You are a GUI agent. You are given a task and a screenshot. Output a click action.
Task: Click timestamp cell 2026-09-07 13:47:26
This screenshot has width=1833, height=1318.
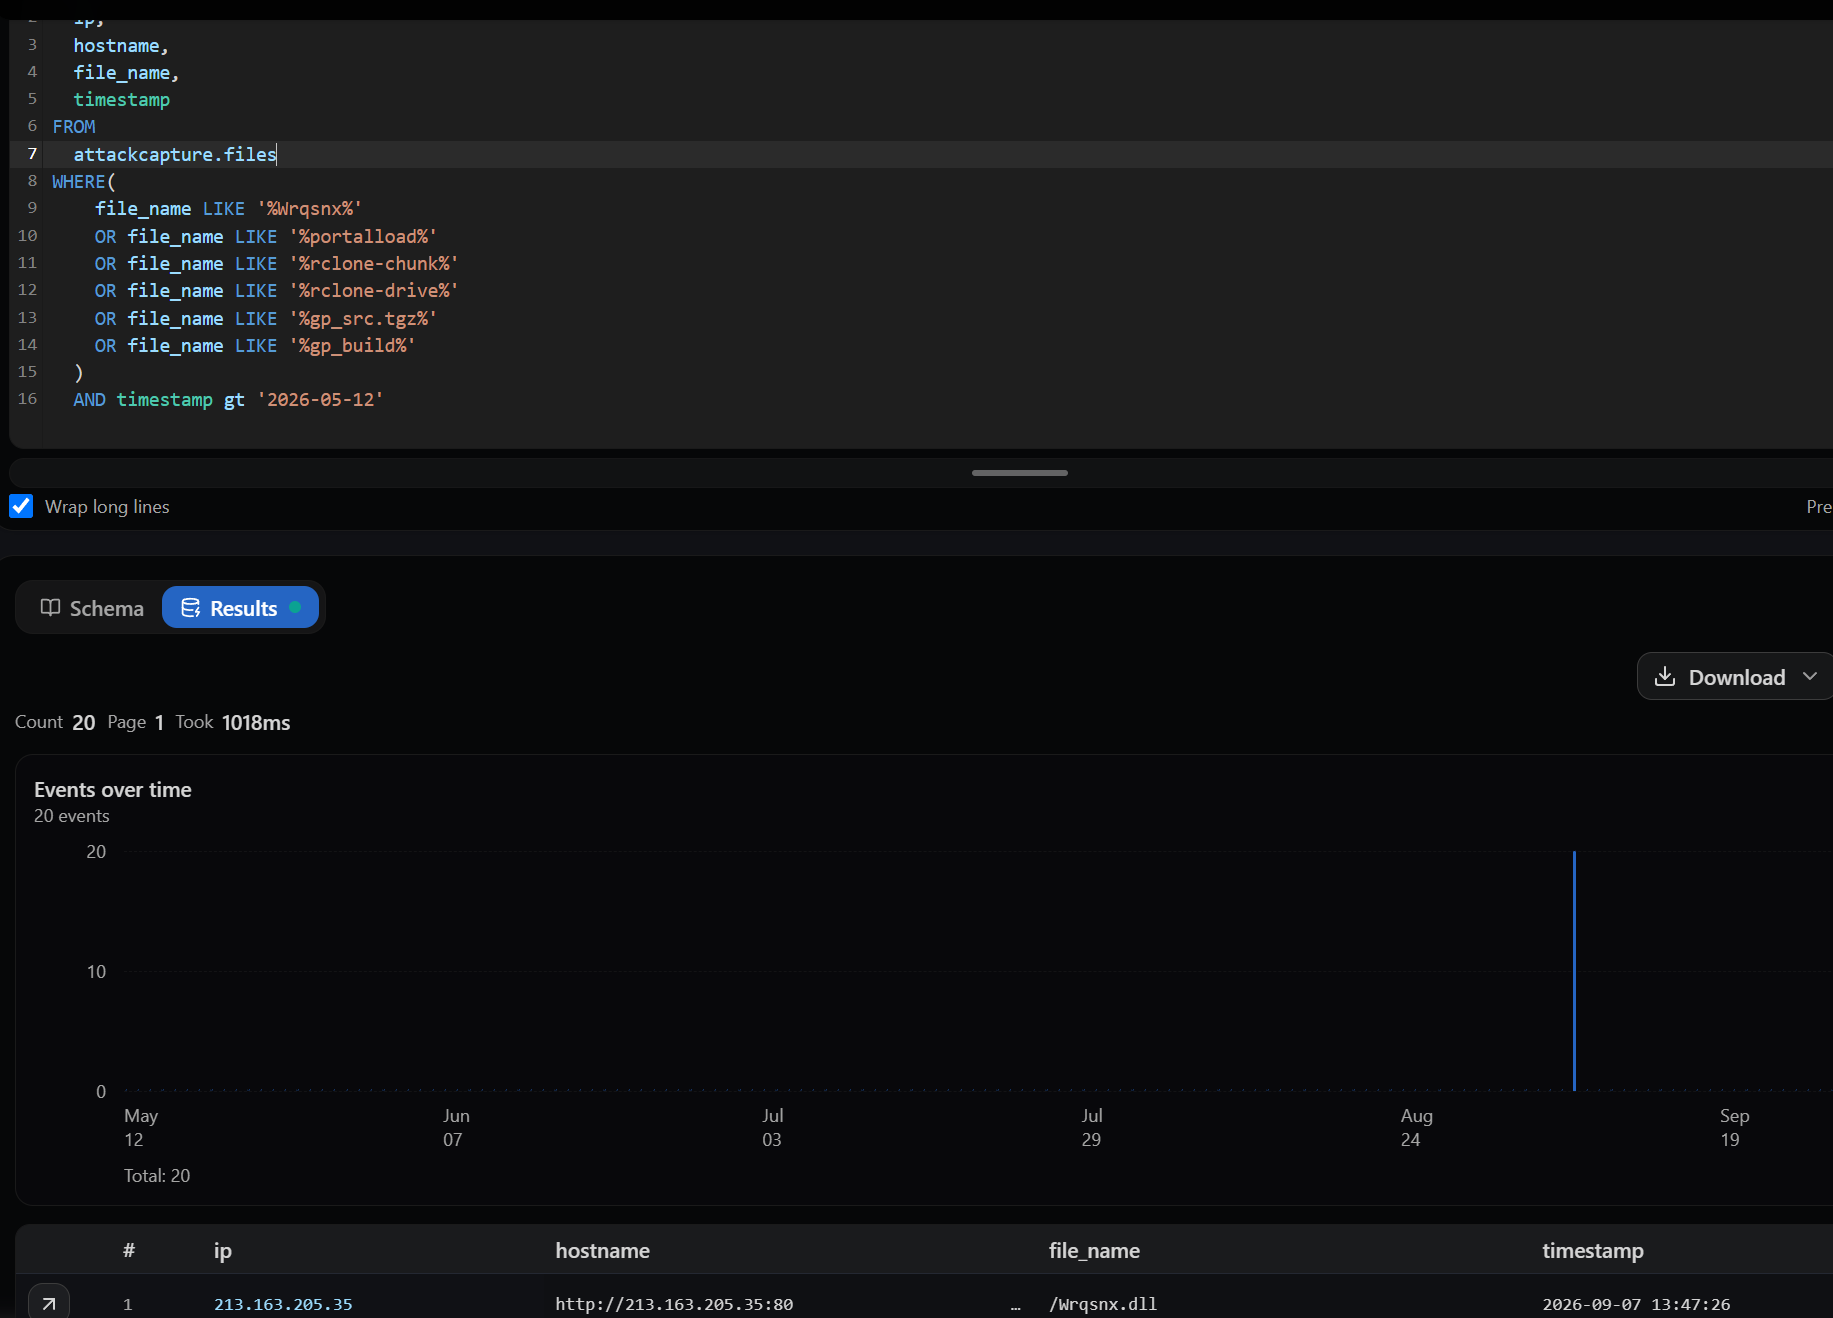pyautogui.click(x=1635, y=1304)
